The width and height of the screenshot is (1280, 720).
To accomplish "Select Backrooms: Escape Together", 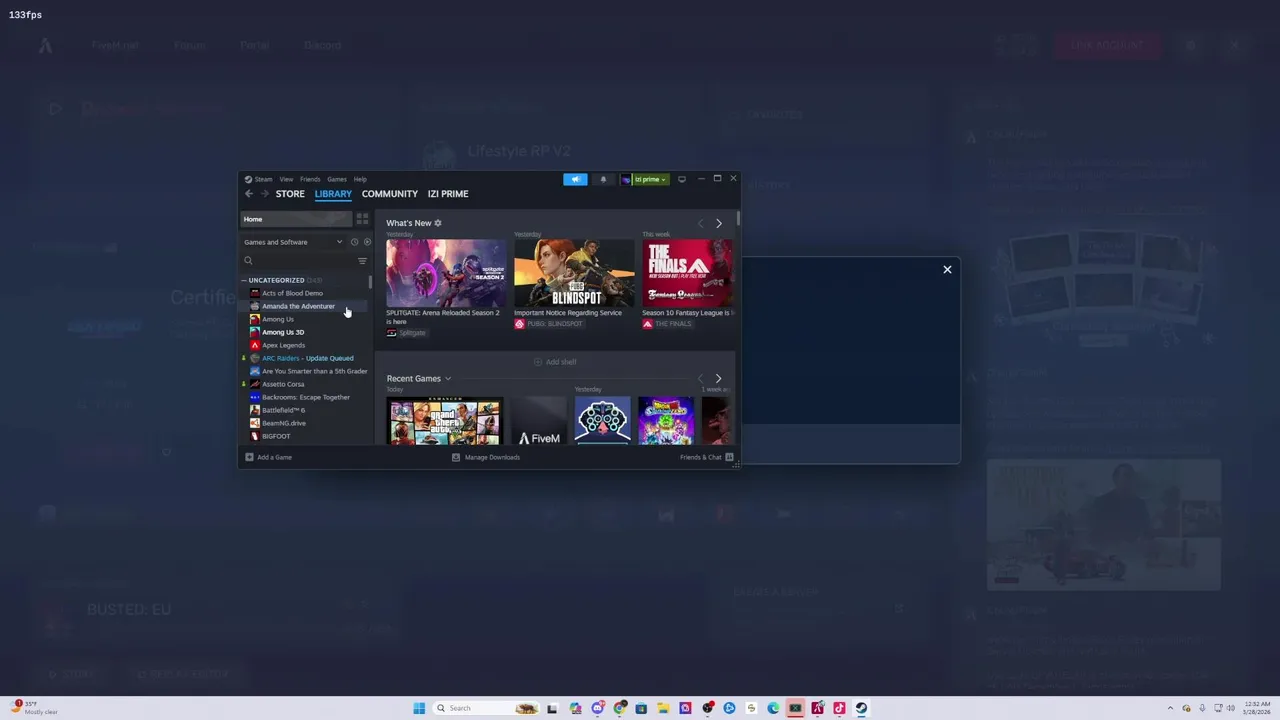I will [304, 397].
